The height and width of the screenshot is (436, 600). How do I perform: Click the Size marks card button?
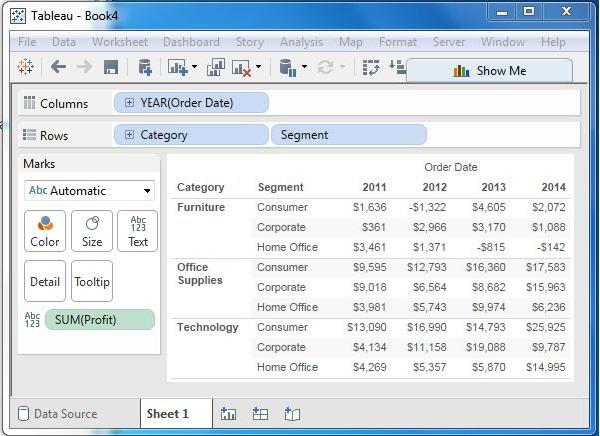(92, 231)
